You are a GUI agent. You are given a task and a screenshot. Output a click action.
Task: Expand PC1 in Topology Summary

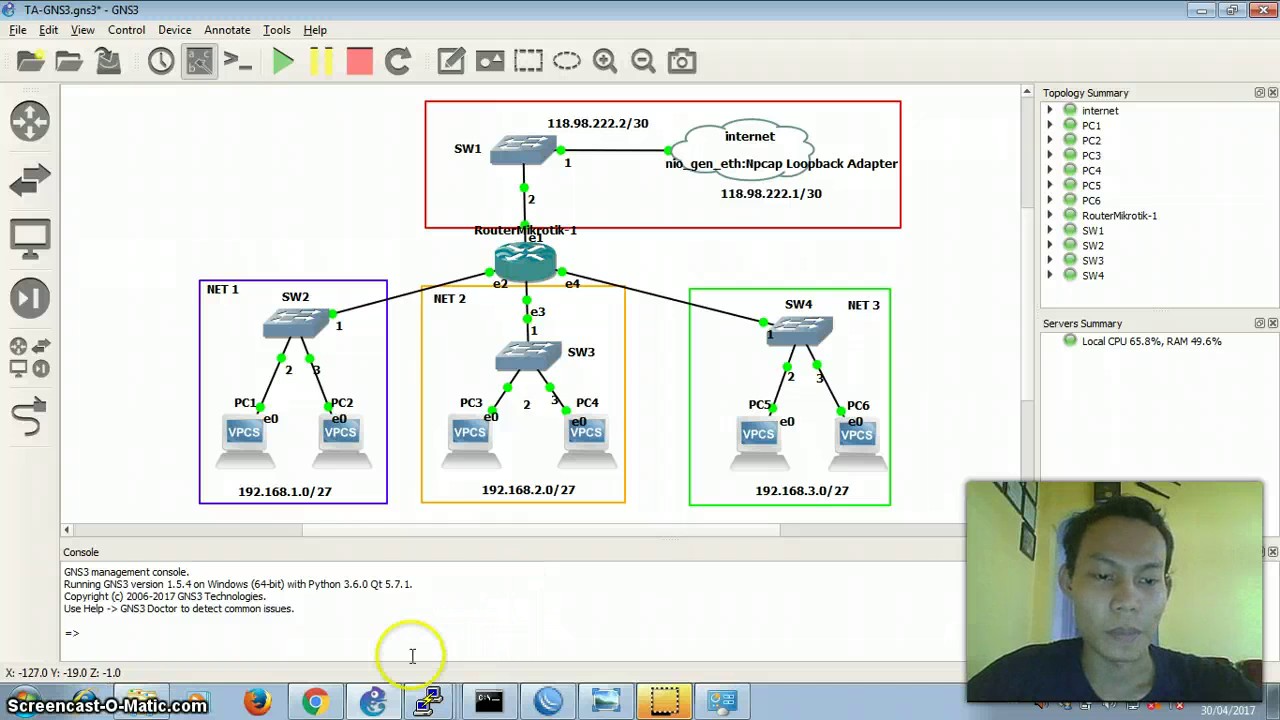click(1050, 126)
